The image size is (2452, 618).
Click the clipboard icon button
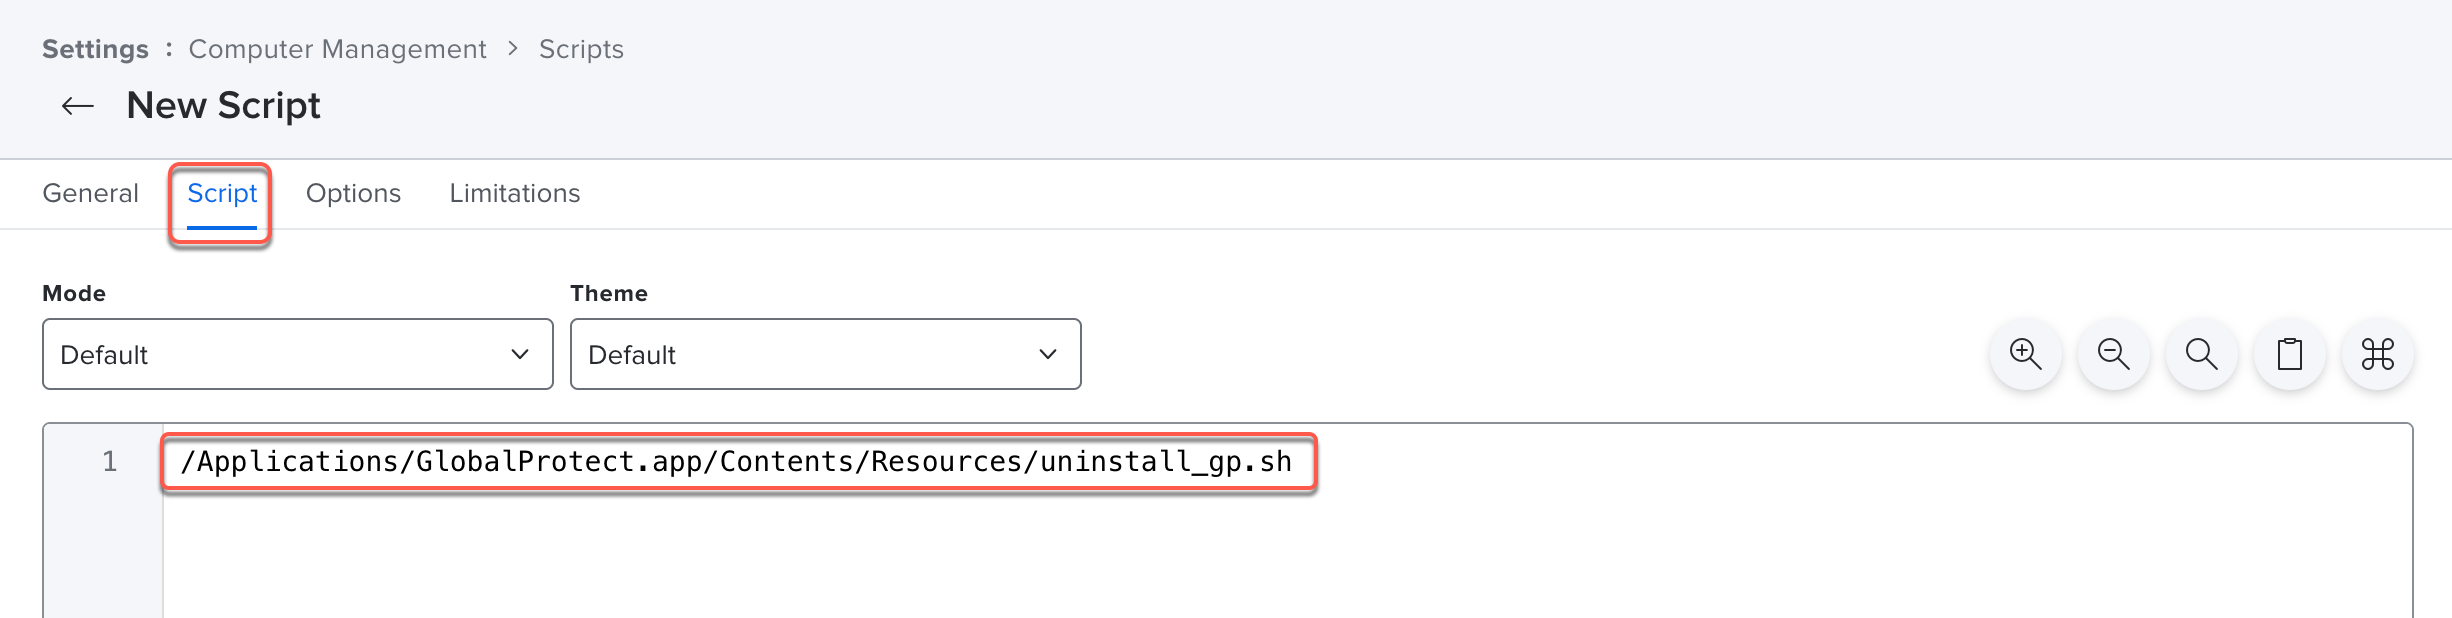pyautogui.click(x=2289, y=354)
